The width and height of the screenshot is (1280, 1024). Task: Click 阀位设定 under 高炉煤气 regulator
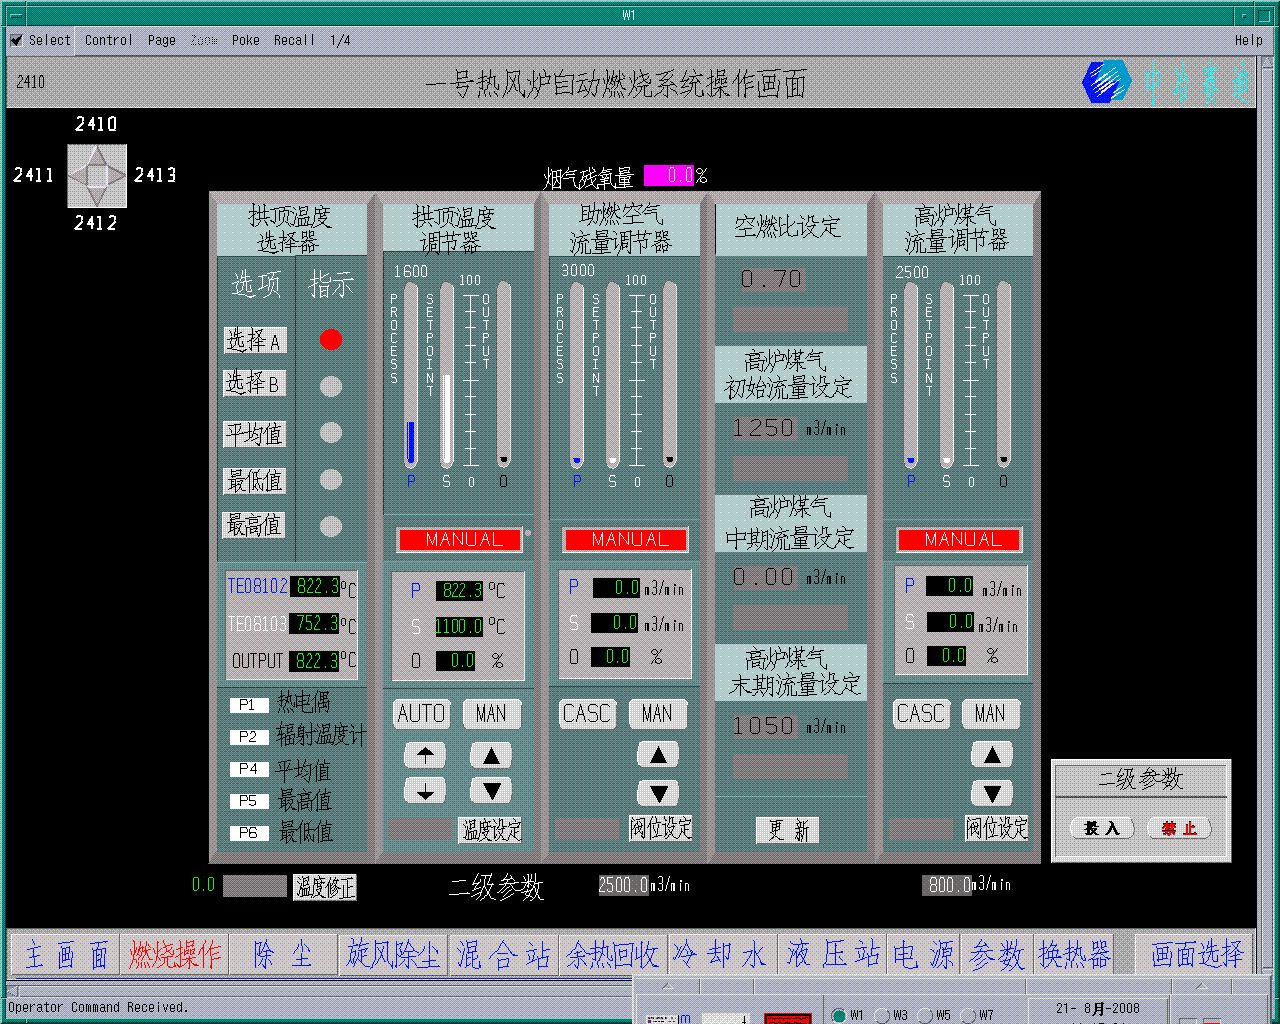point(997,828)
